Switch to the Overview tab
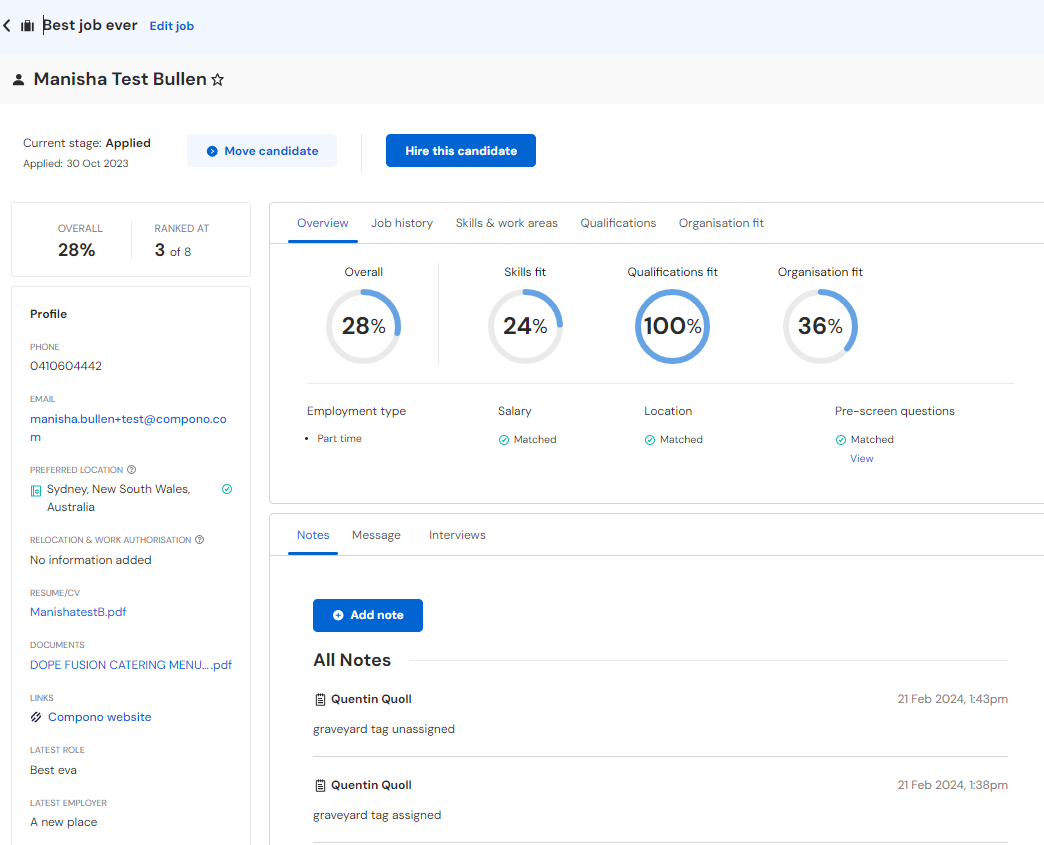 pyautogui.click(x=322, y=223)
